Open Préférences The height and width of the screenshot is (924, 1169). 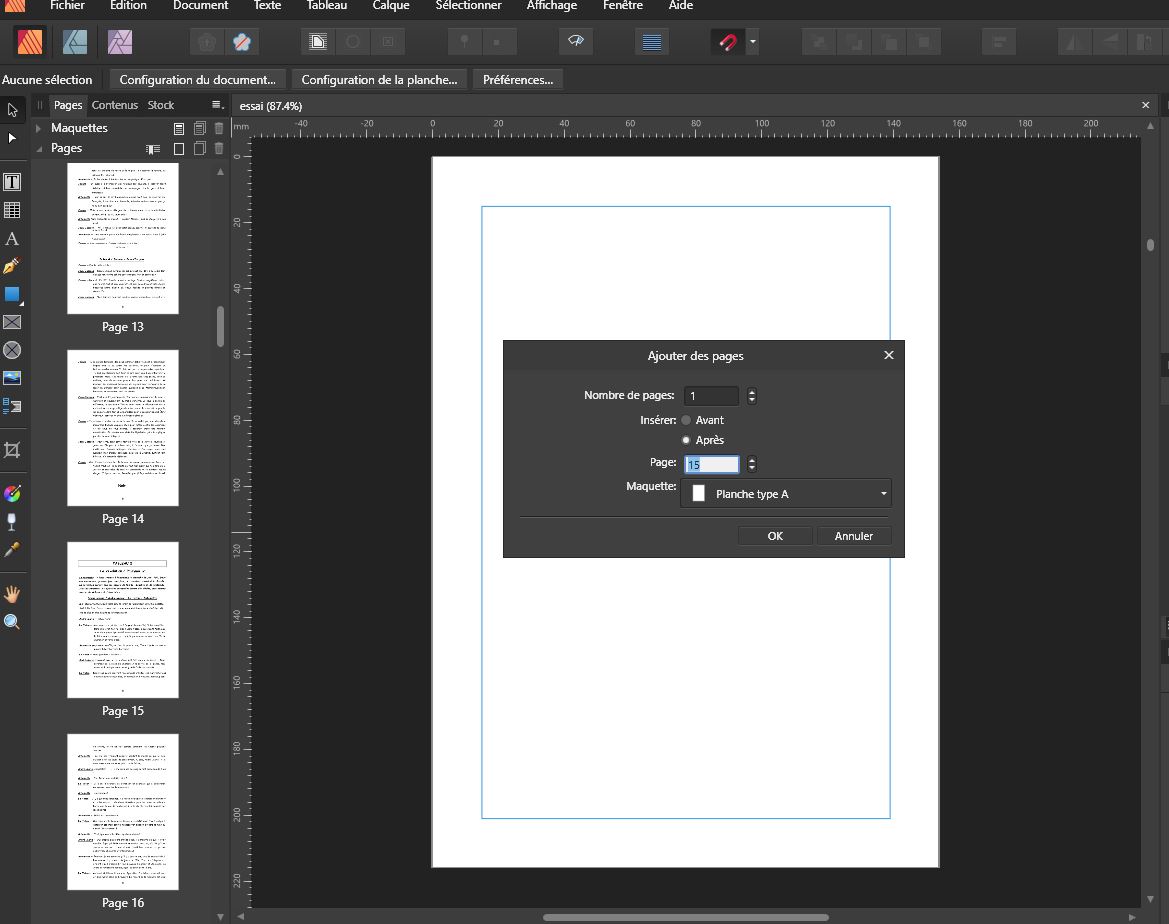[518, 80]
